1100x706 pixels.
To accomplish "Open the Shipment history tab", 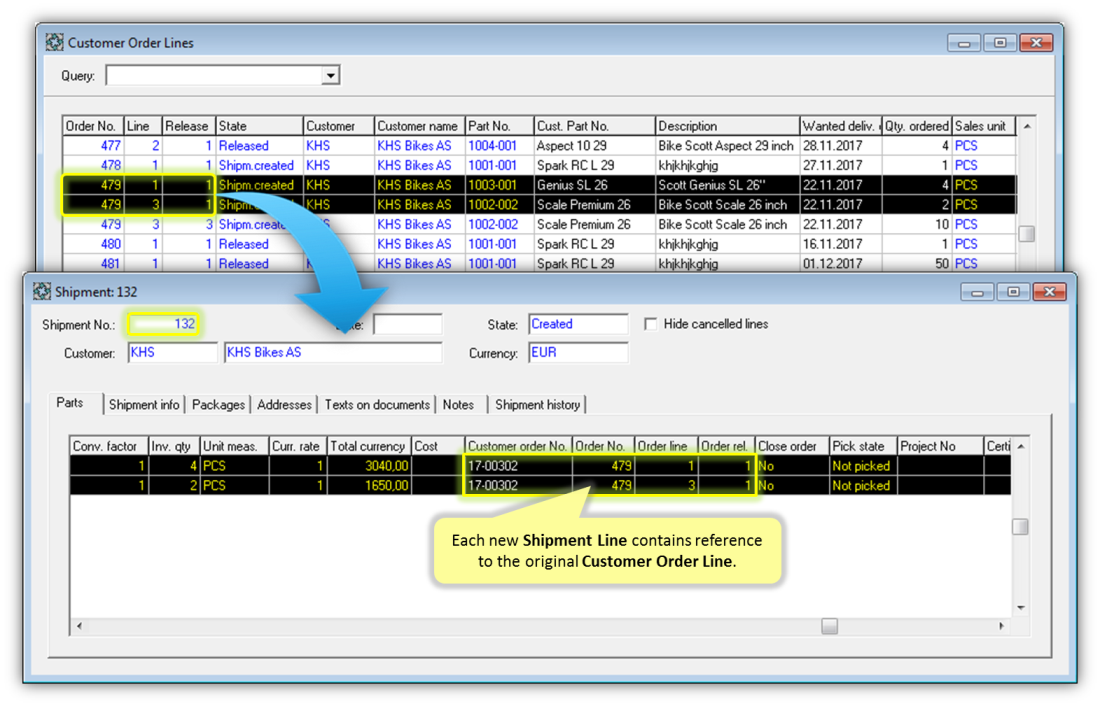I will click(537, 405).
